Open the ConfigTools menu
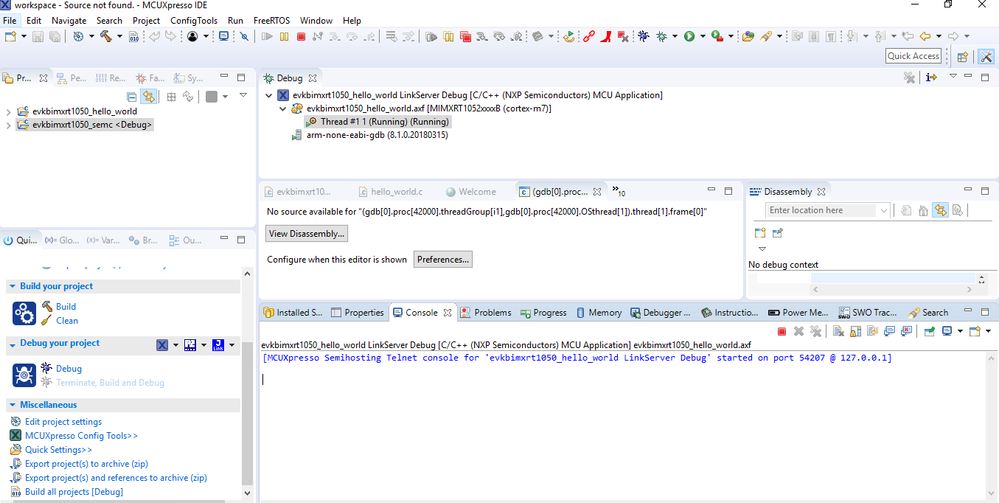The image size is (999, 503). [x=194, y=20]
